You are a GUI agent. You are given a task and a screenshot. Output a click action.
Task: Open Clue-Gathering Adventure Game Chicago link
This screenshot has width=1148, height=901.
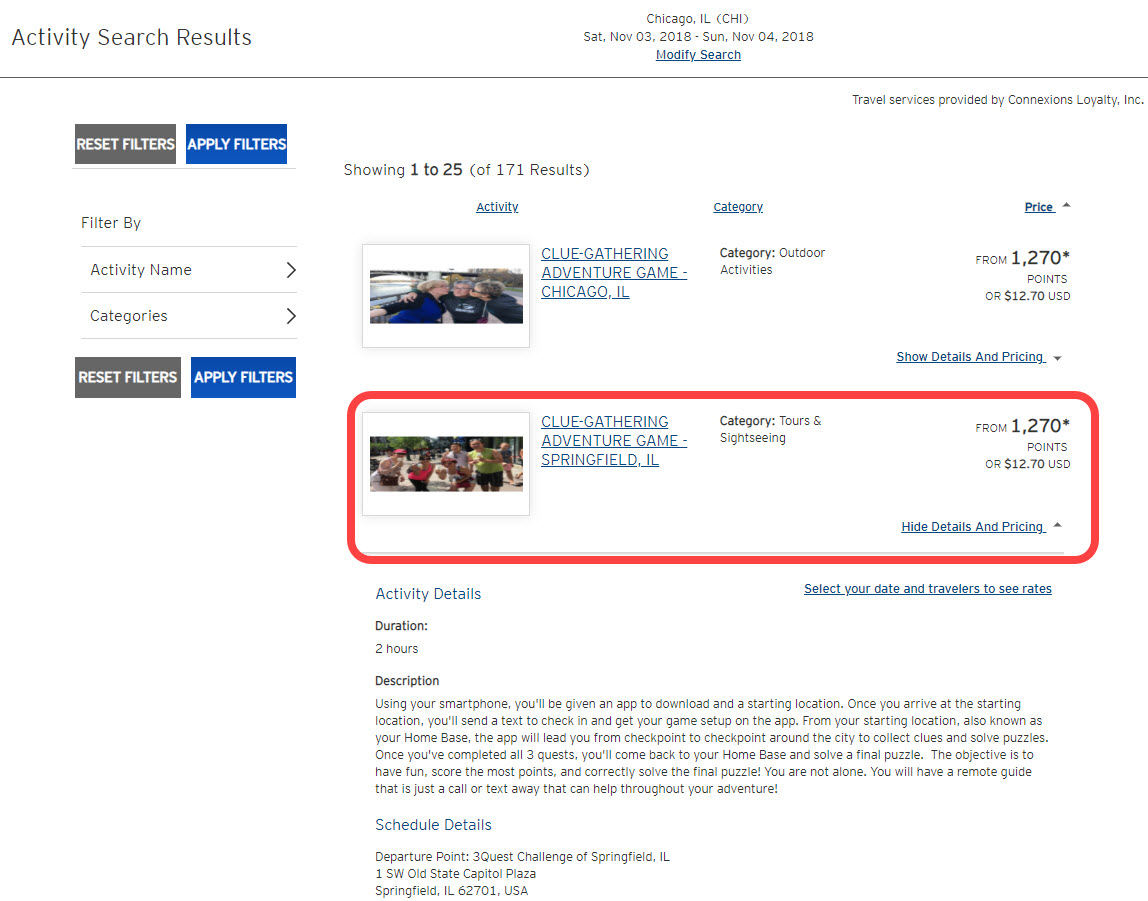click(x=614, y=272)
